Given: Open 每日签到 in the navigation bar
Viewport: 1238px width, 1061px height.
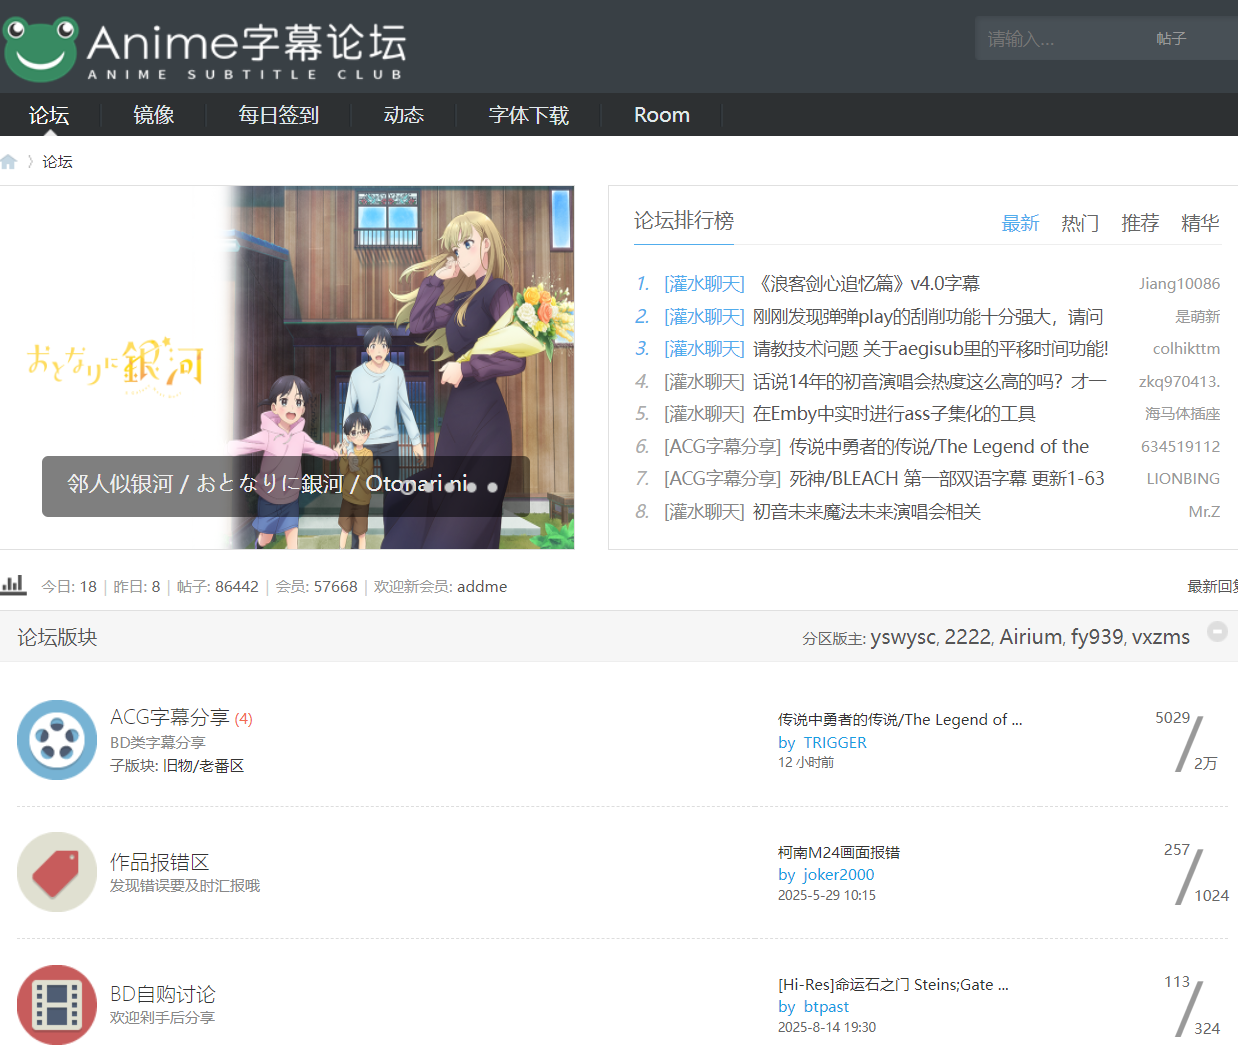Looking at the screenshot, I should point(278,115).
